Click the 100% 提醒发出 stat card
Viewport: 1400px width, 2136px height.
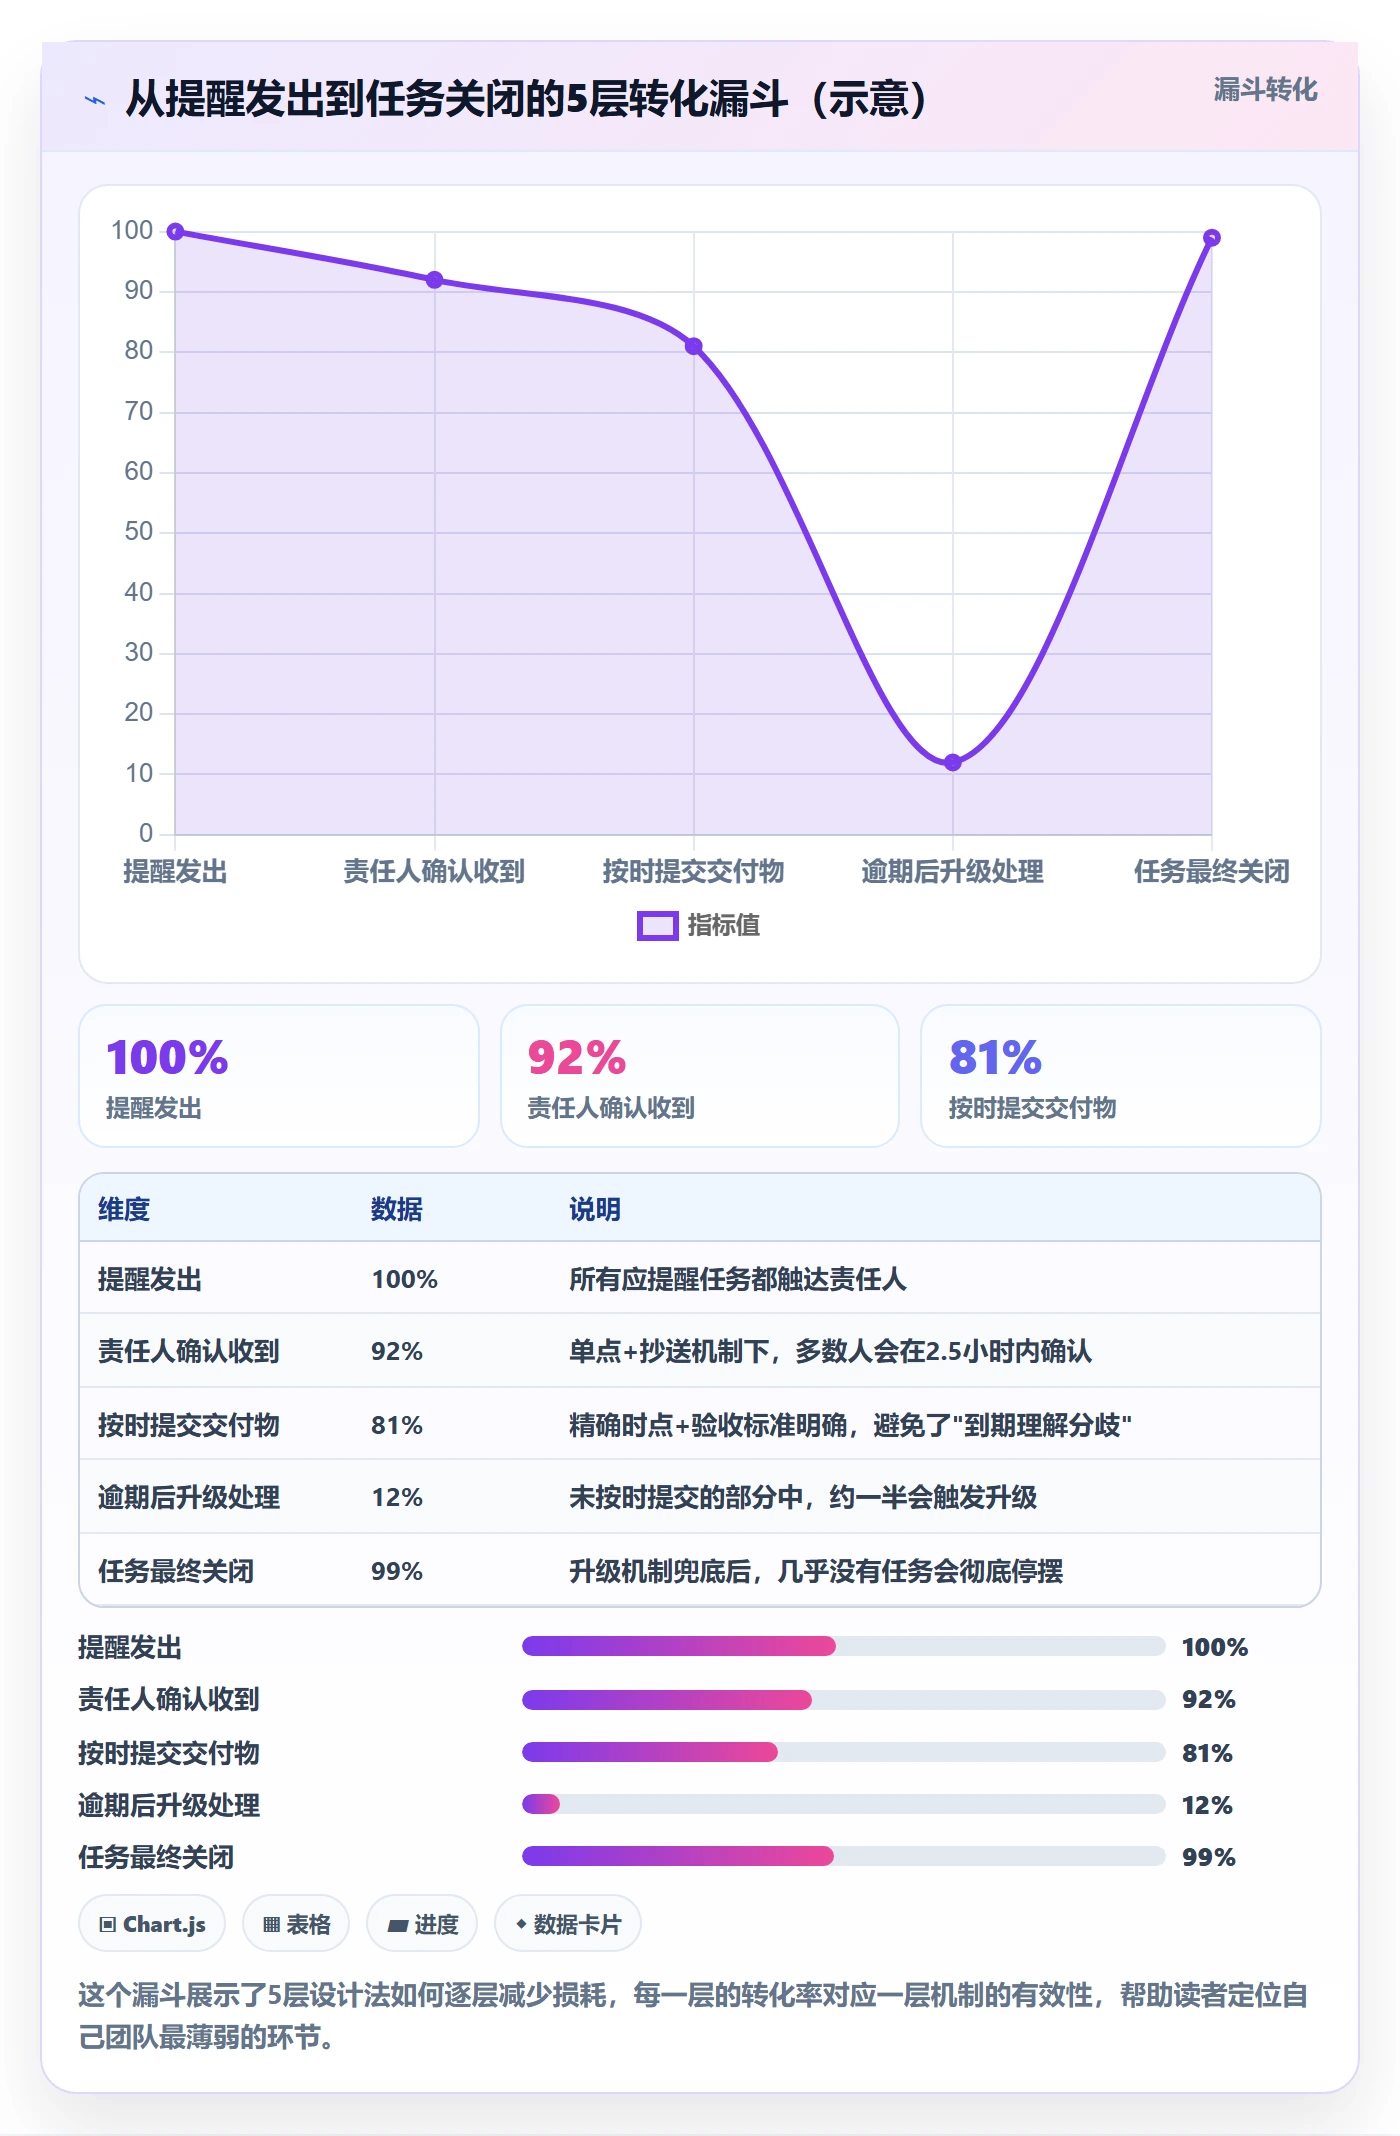click(279, 1076)
